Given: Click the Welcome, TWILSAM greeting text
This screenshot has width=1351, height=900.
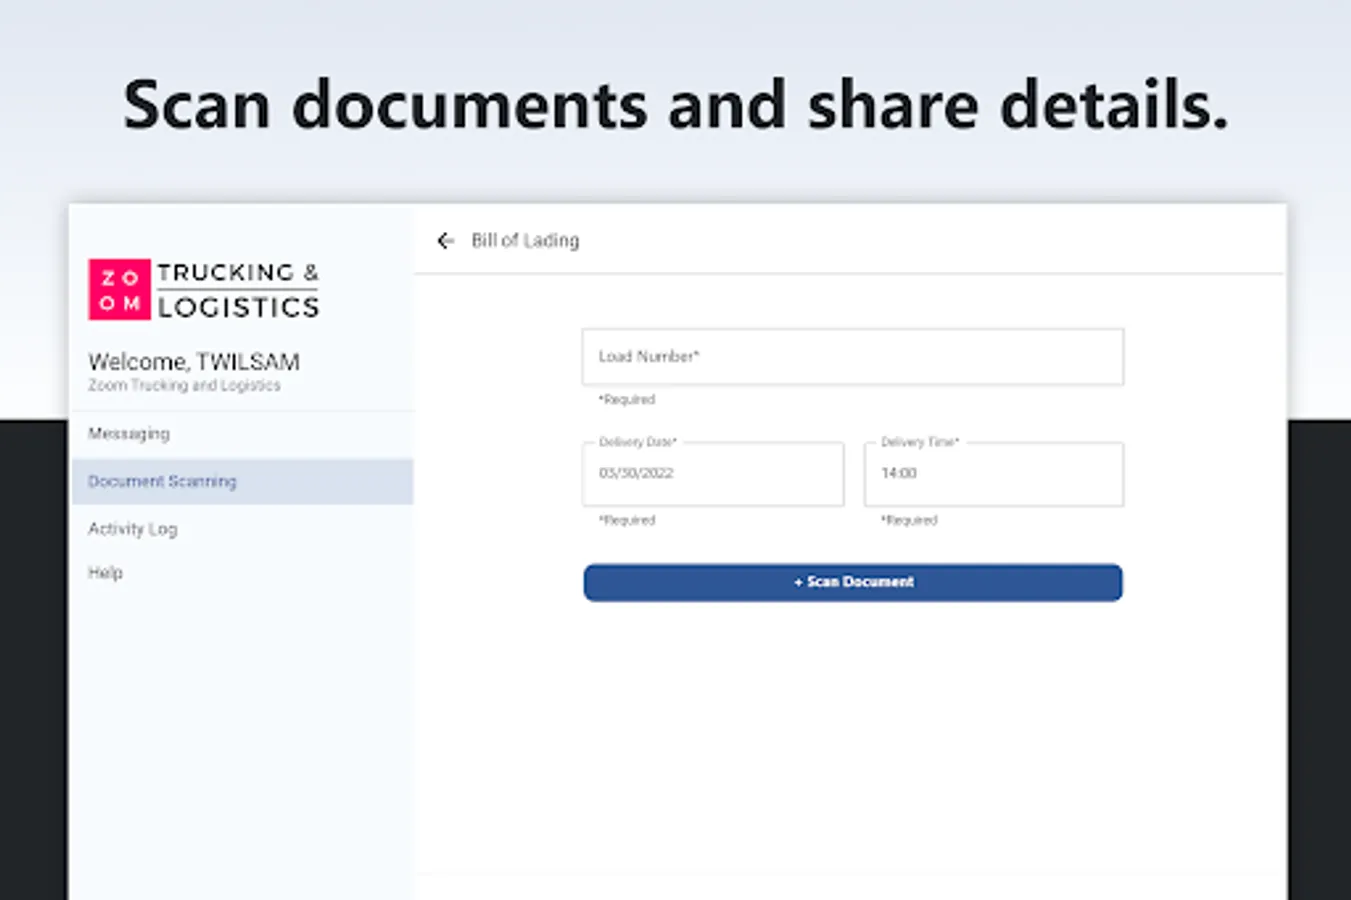Looking at the screenshot, I should 194,362.
